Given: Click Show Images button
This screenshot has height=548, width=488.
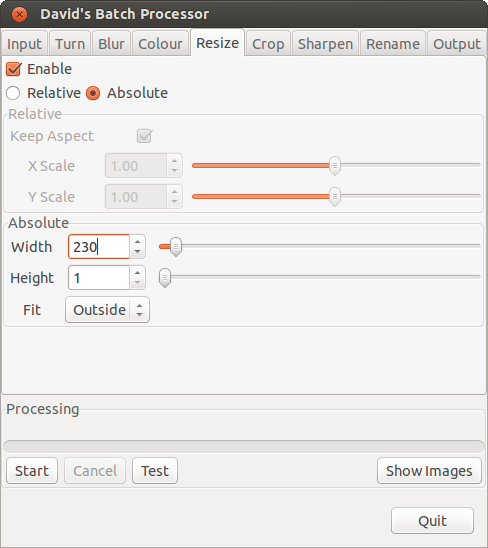Looking at the screenshot, I should coord(429,471).
